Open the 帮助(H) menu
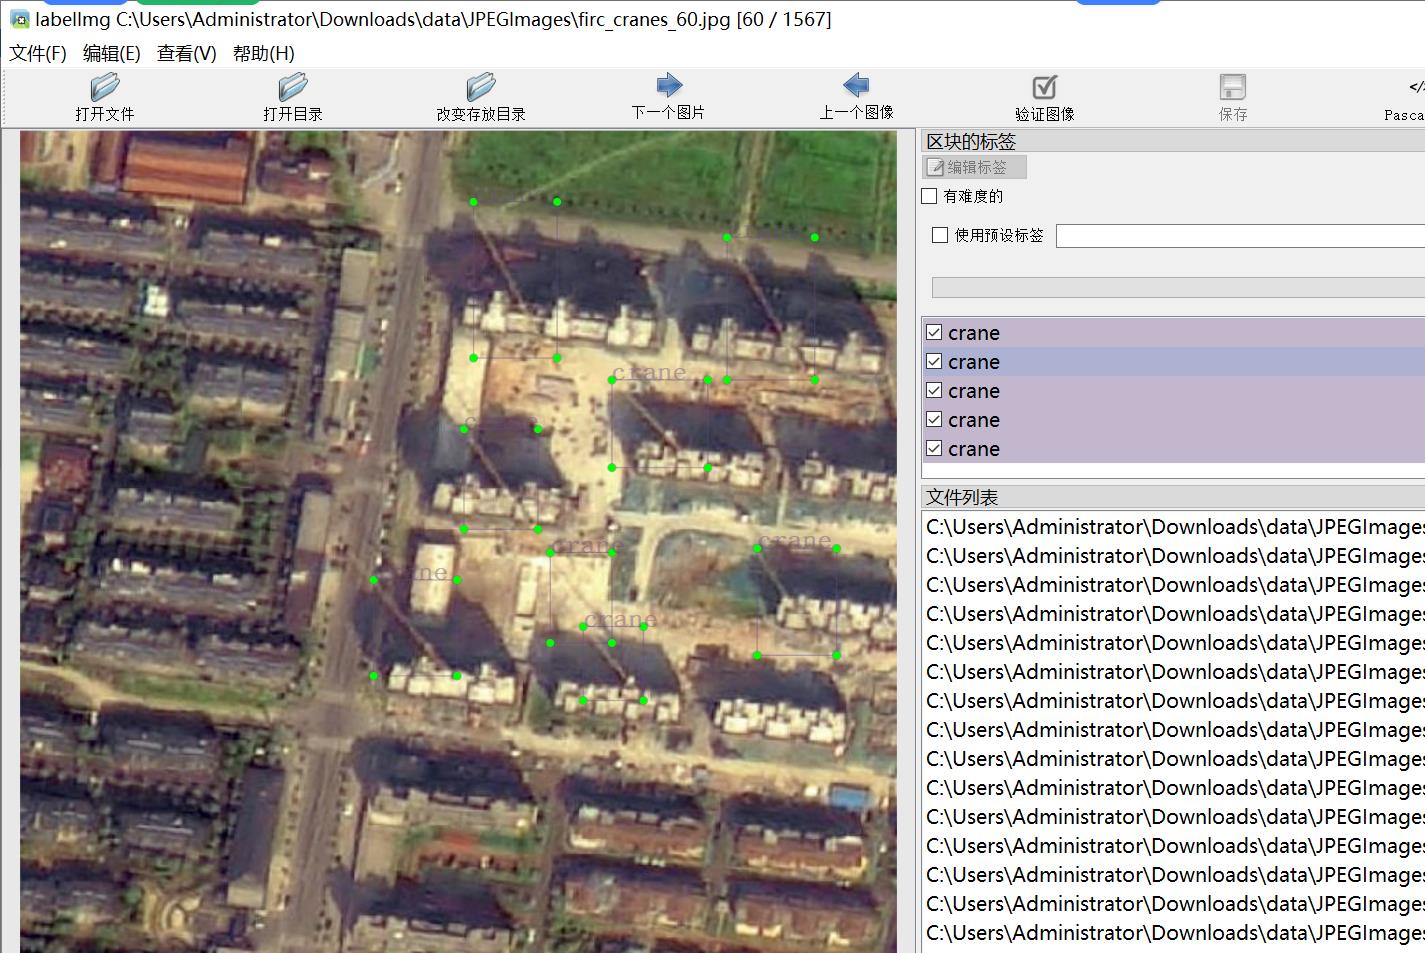 click(264, 53)
